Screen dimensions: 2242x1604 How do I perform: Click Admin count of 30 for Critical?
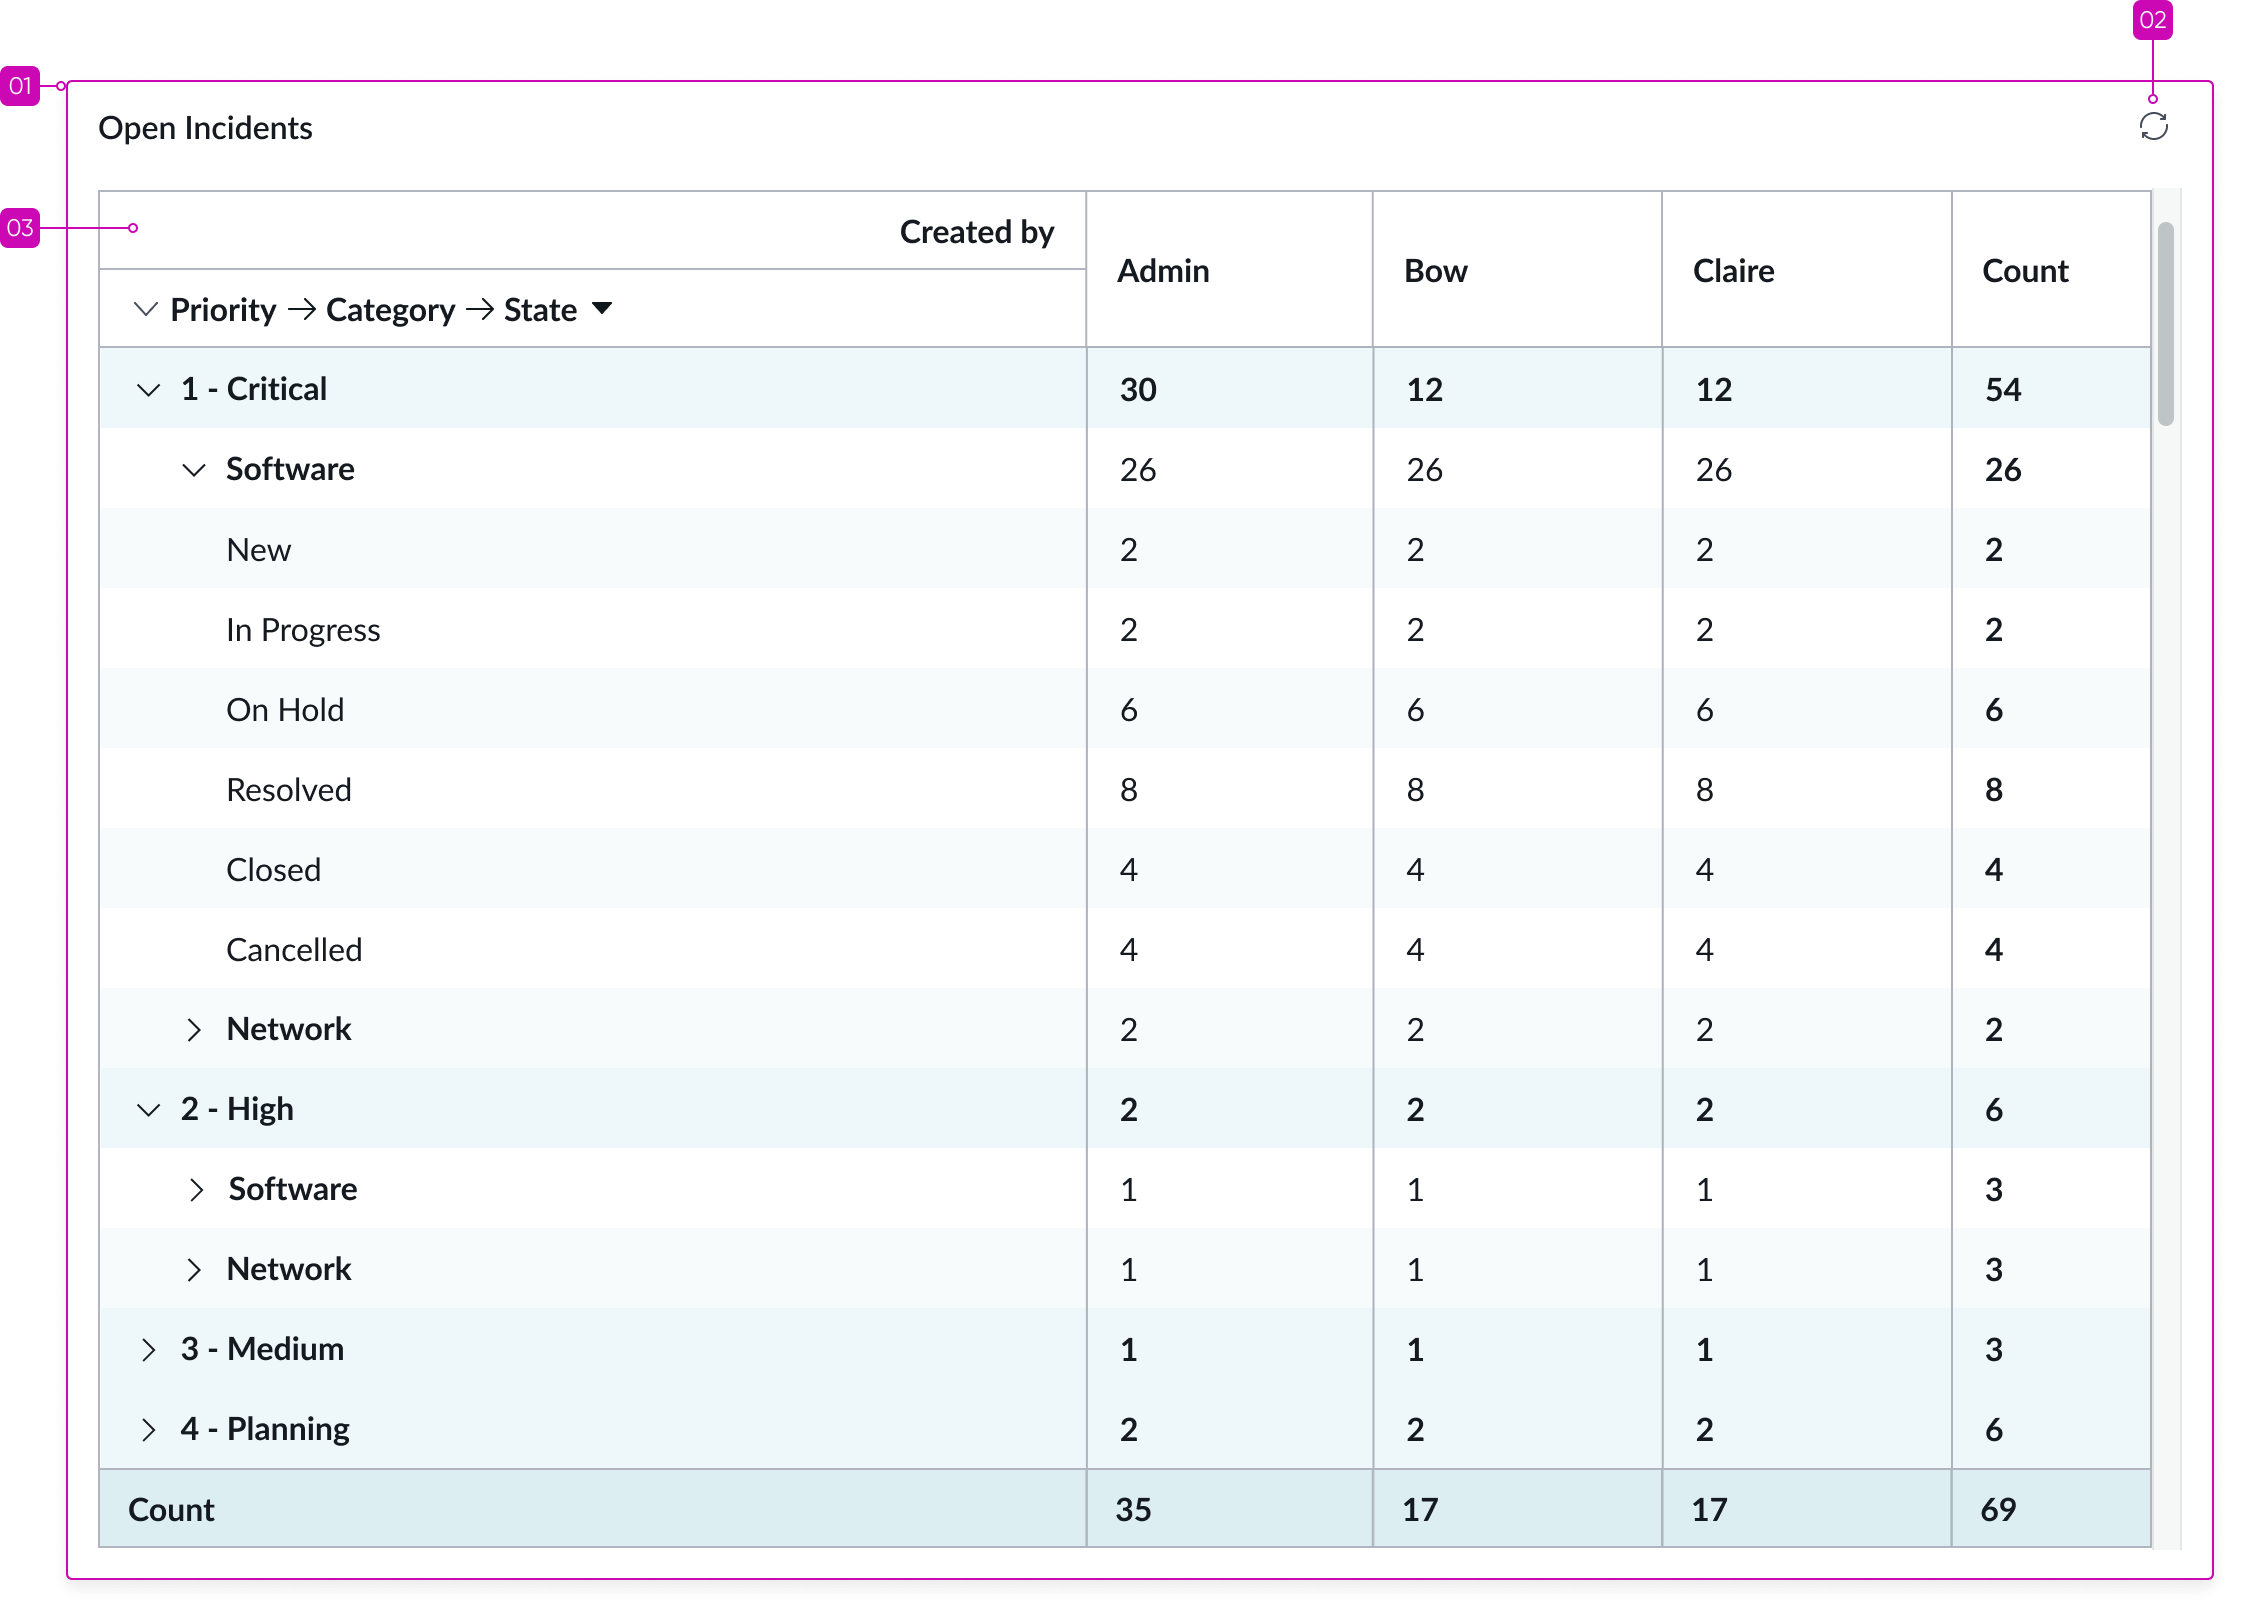click(x=1139, y=389)
